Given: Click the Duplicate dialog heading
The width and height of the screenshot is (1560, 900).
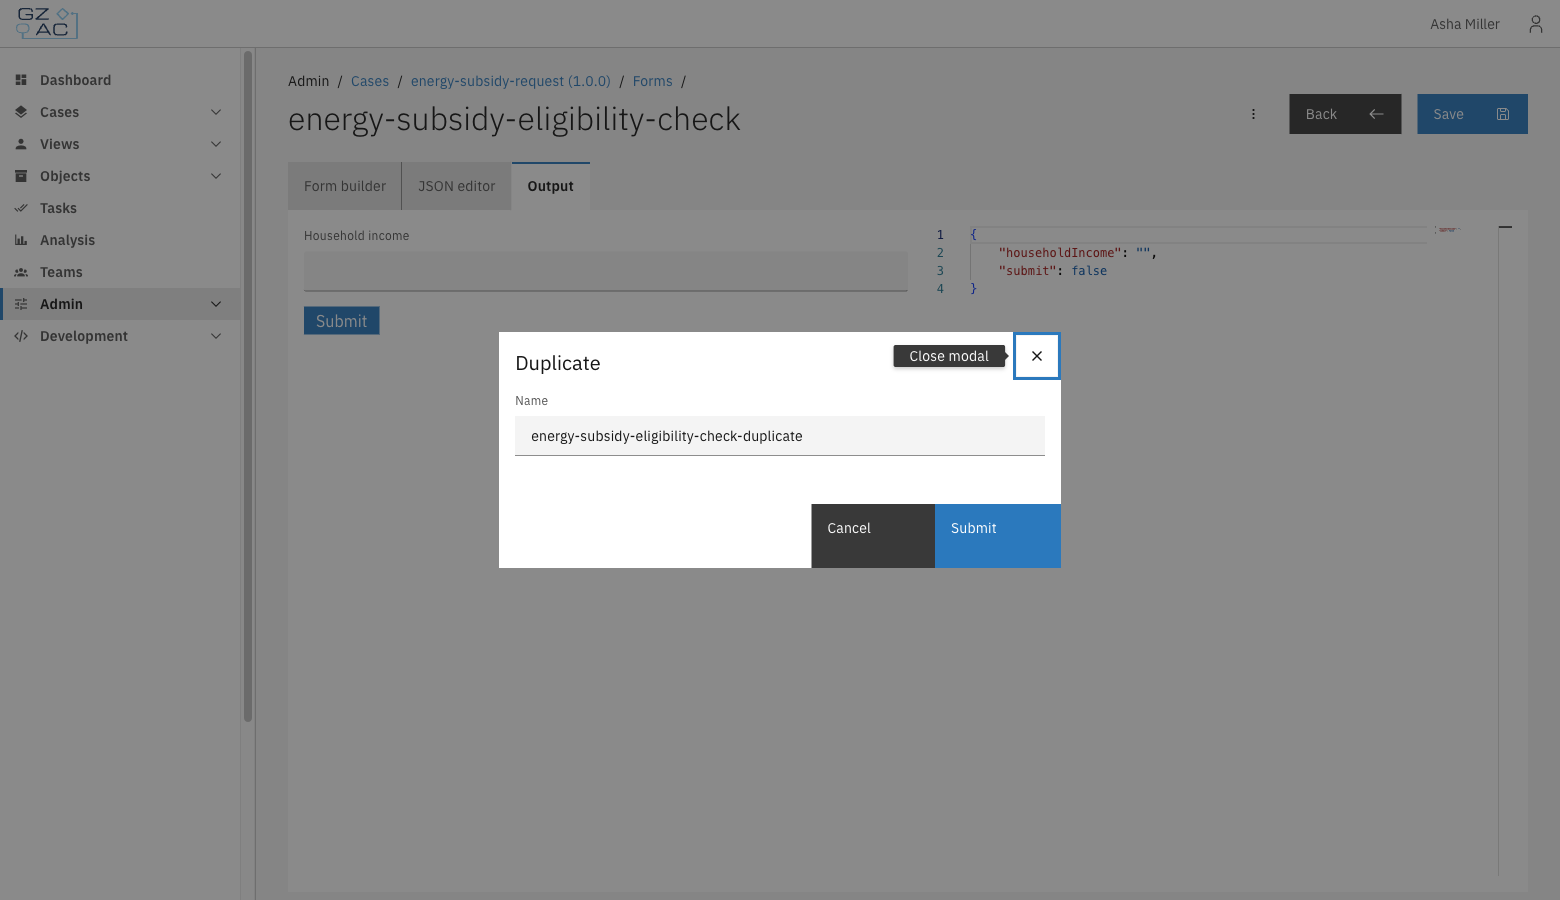Looking at the screenshot, I should (x=558, y=363).
